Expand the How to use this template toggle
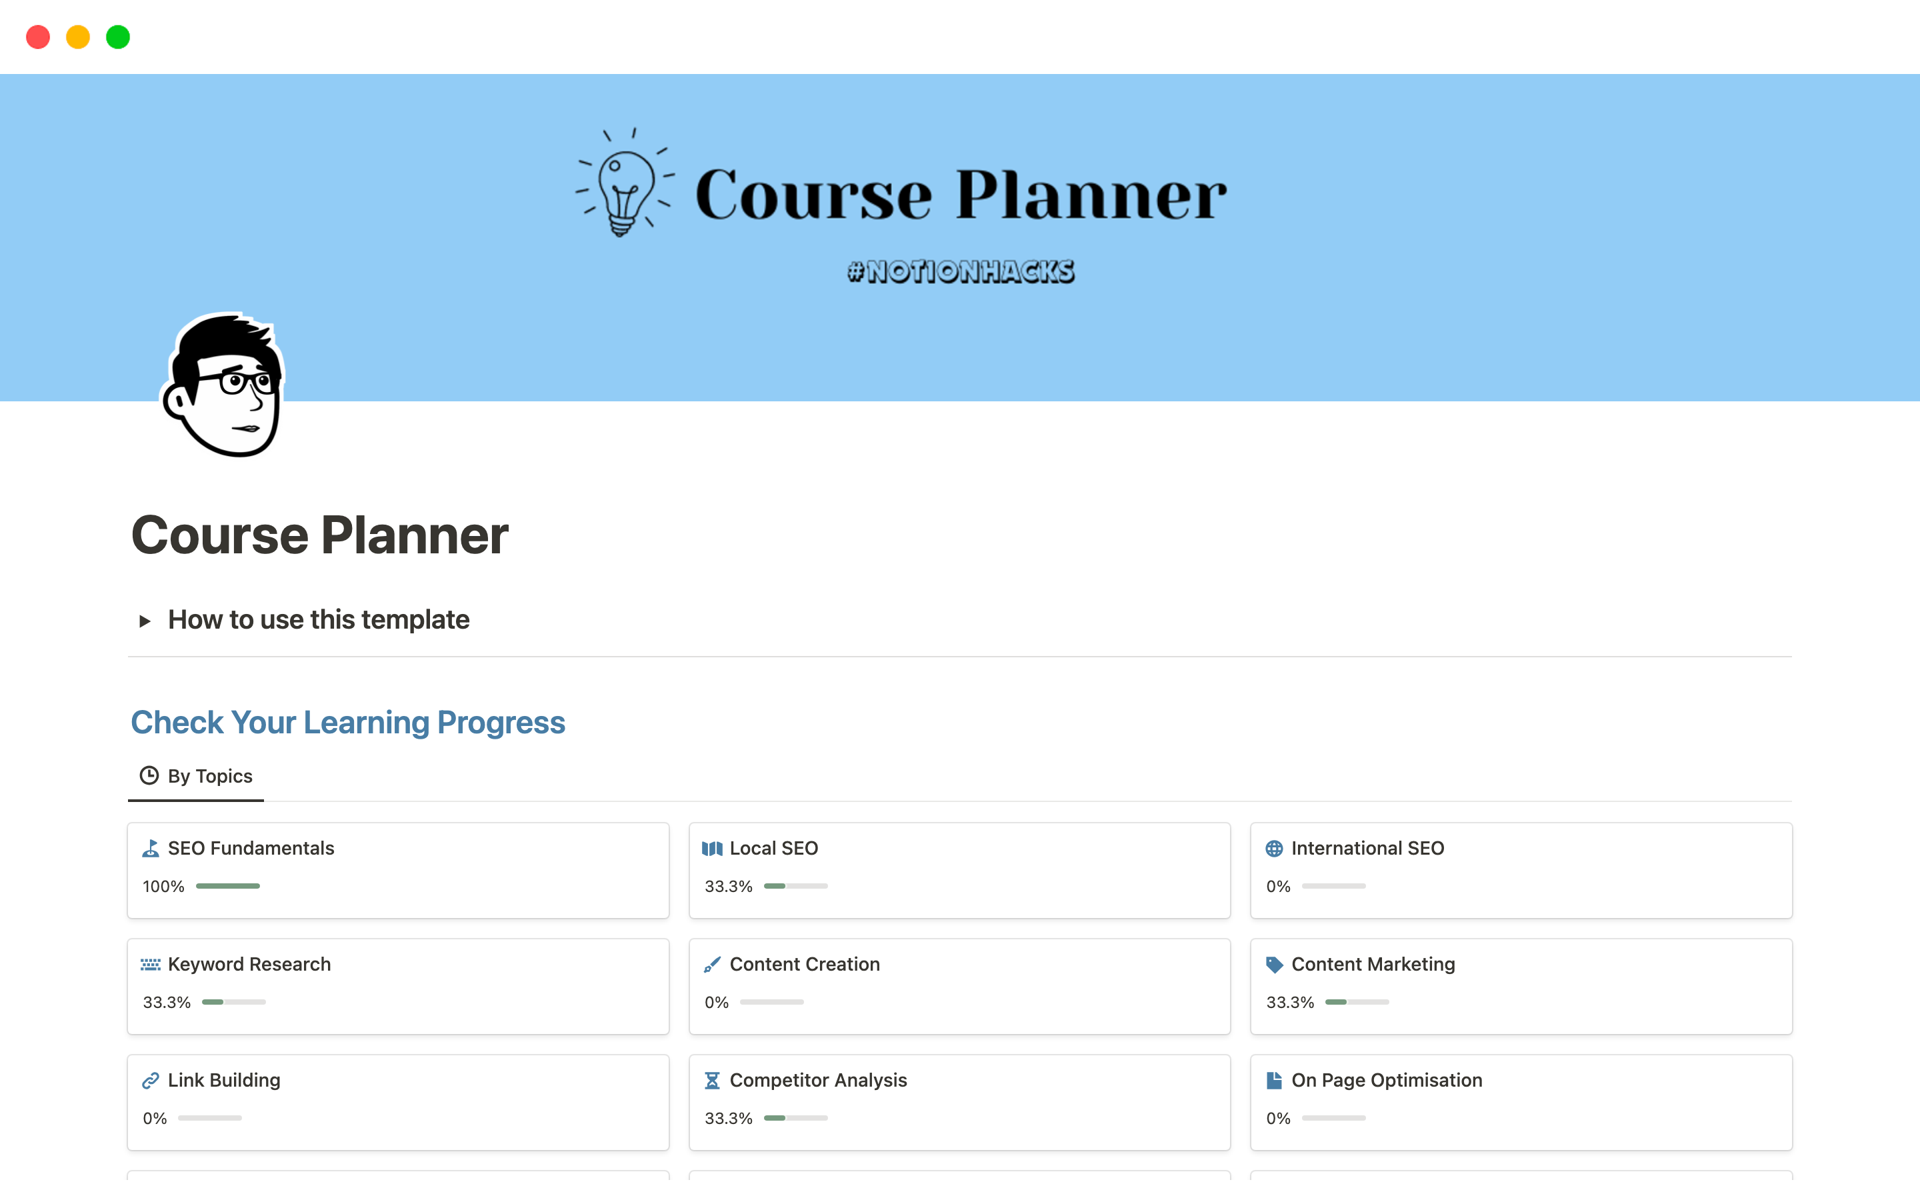1920x1200 pixels. click(145, 621)
